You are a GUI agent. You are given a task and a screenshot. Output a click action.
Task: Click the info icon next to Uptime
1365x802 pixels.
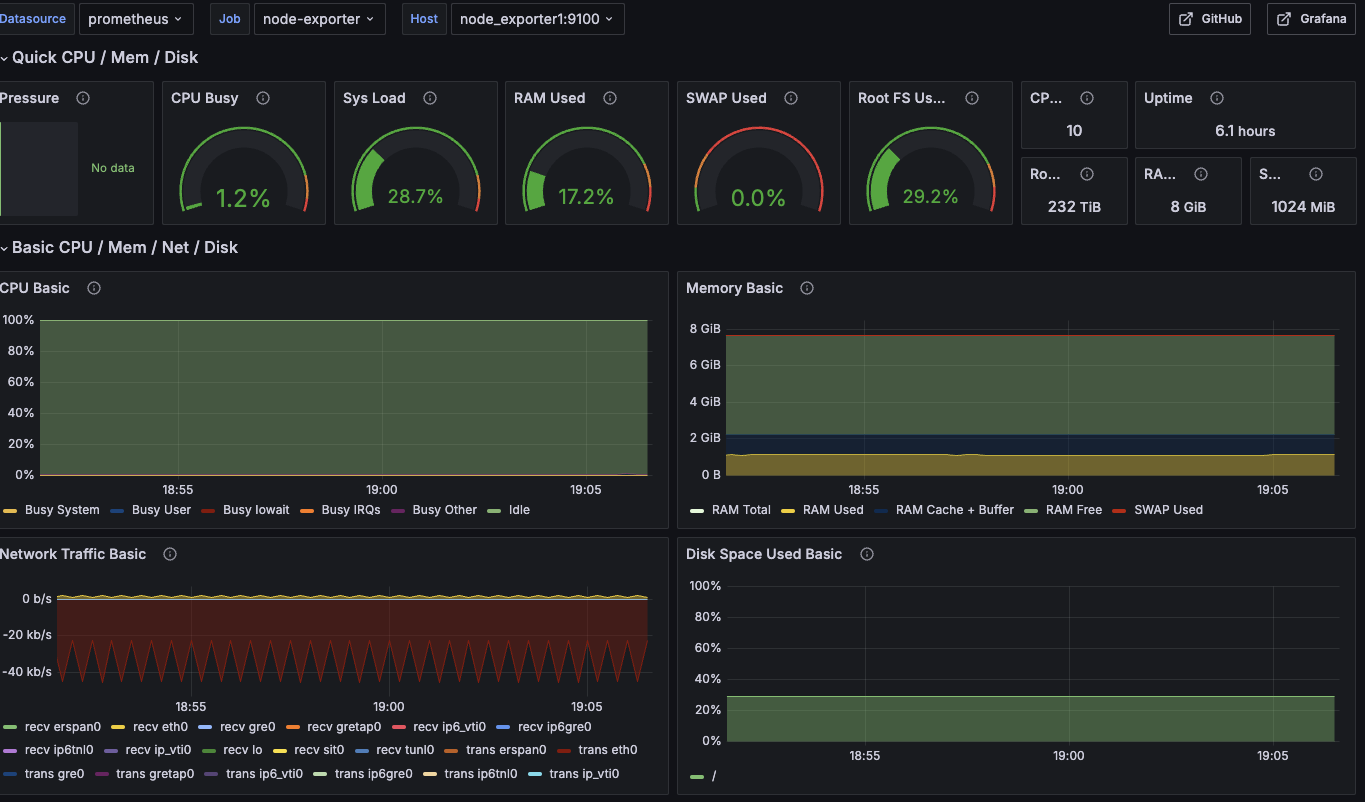[x=1217, y=98]
